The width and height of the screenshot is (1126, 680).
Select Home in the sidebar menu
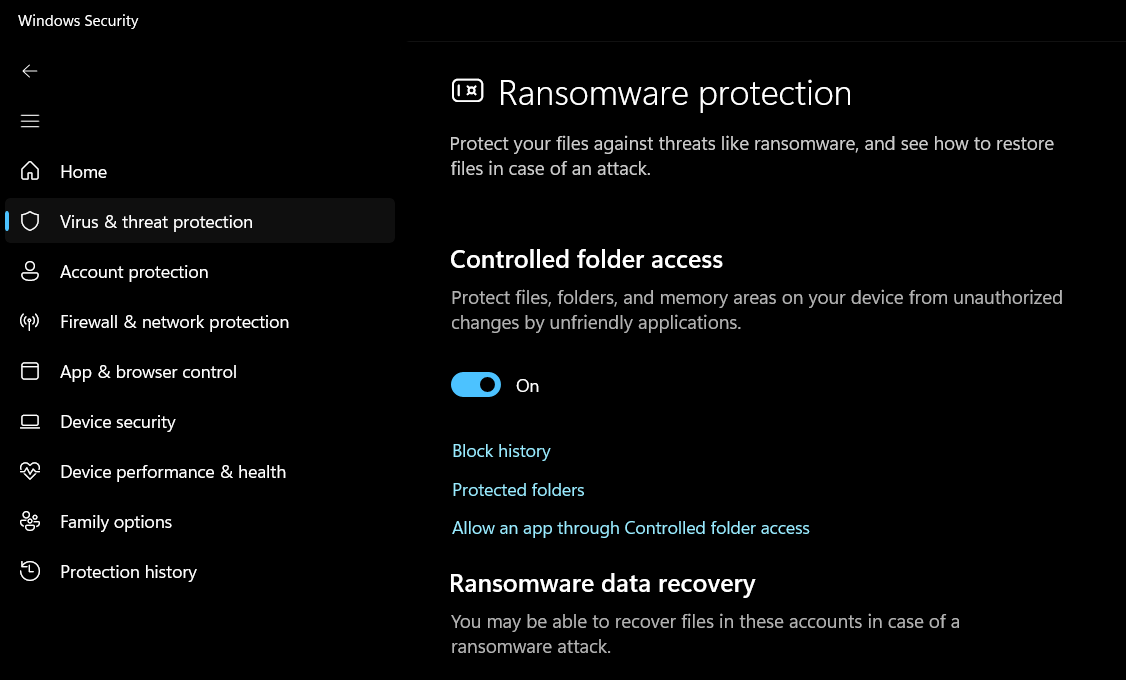tap(83, 171)
